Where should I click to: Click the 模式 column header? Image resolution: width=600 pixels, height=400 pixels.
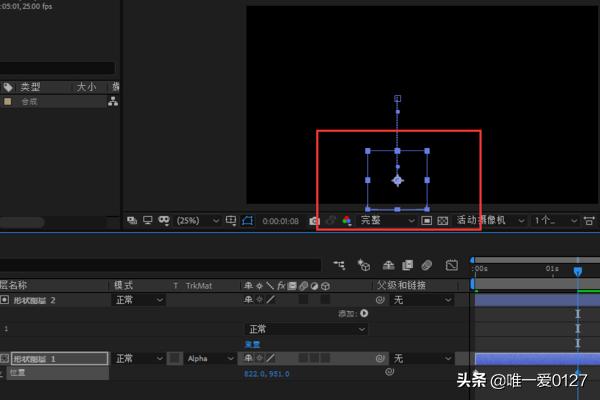(124, 285)
